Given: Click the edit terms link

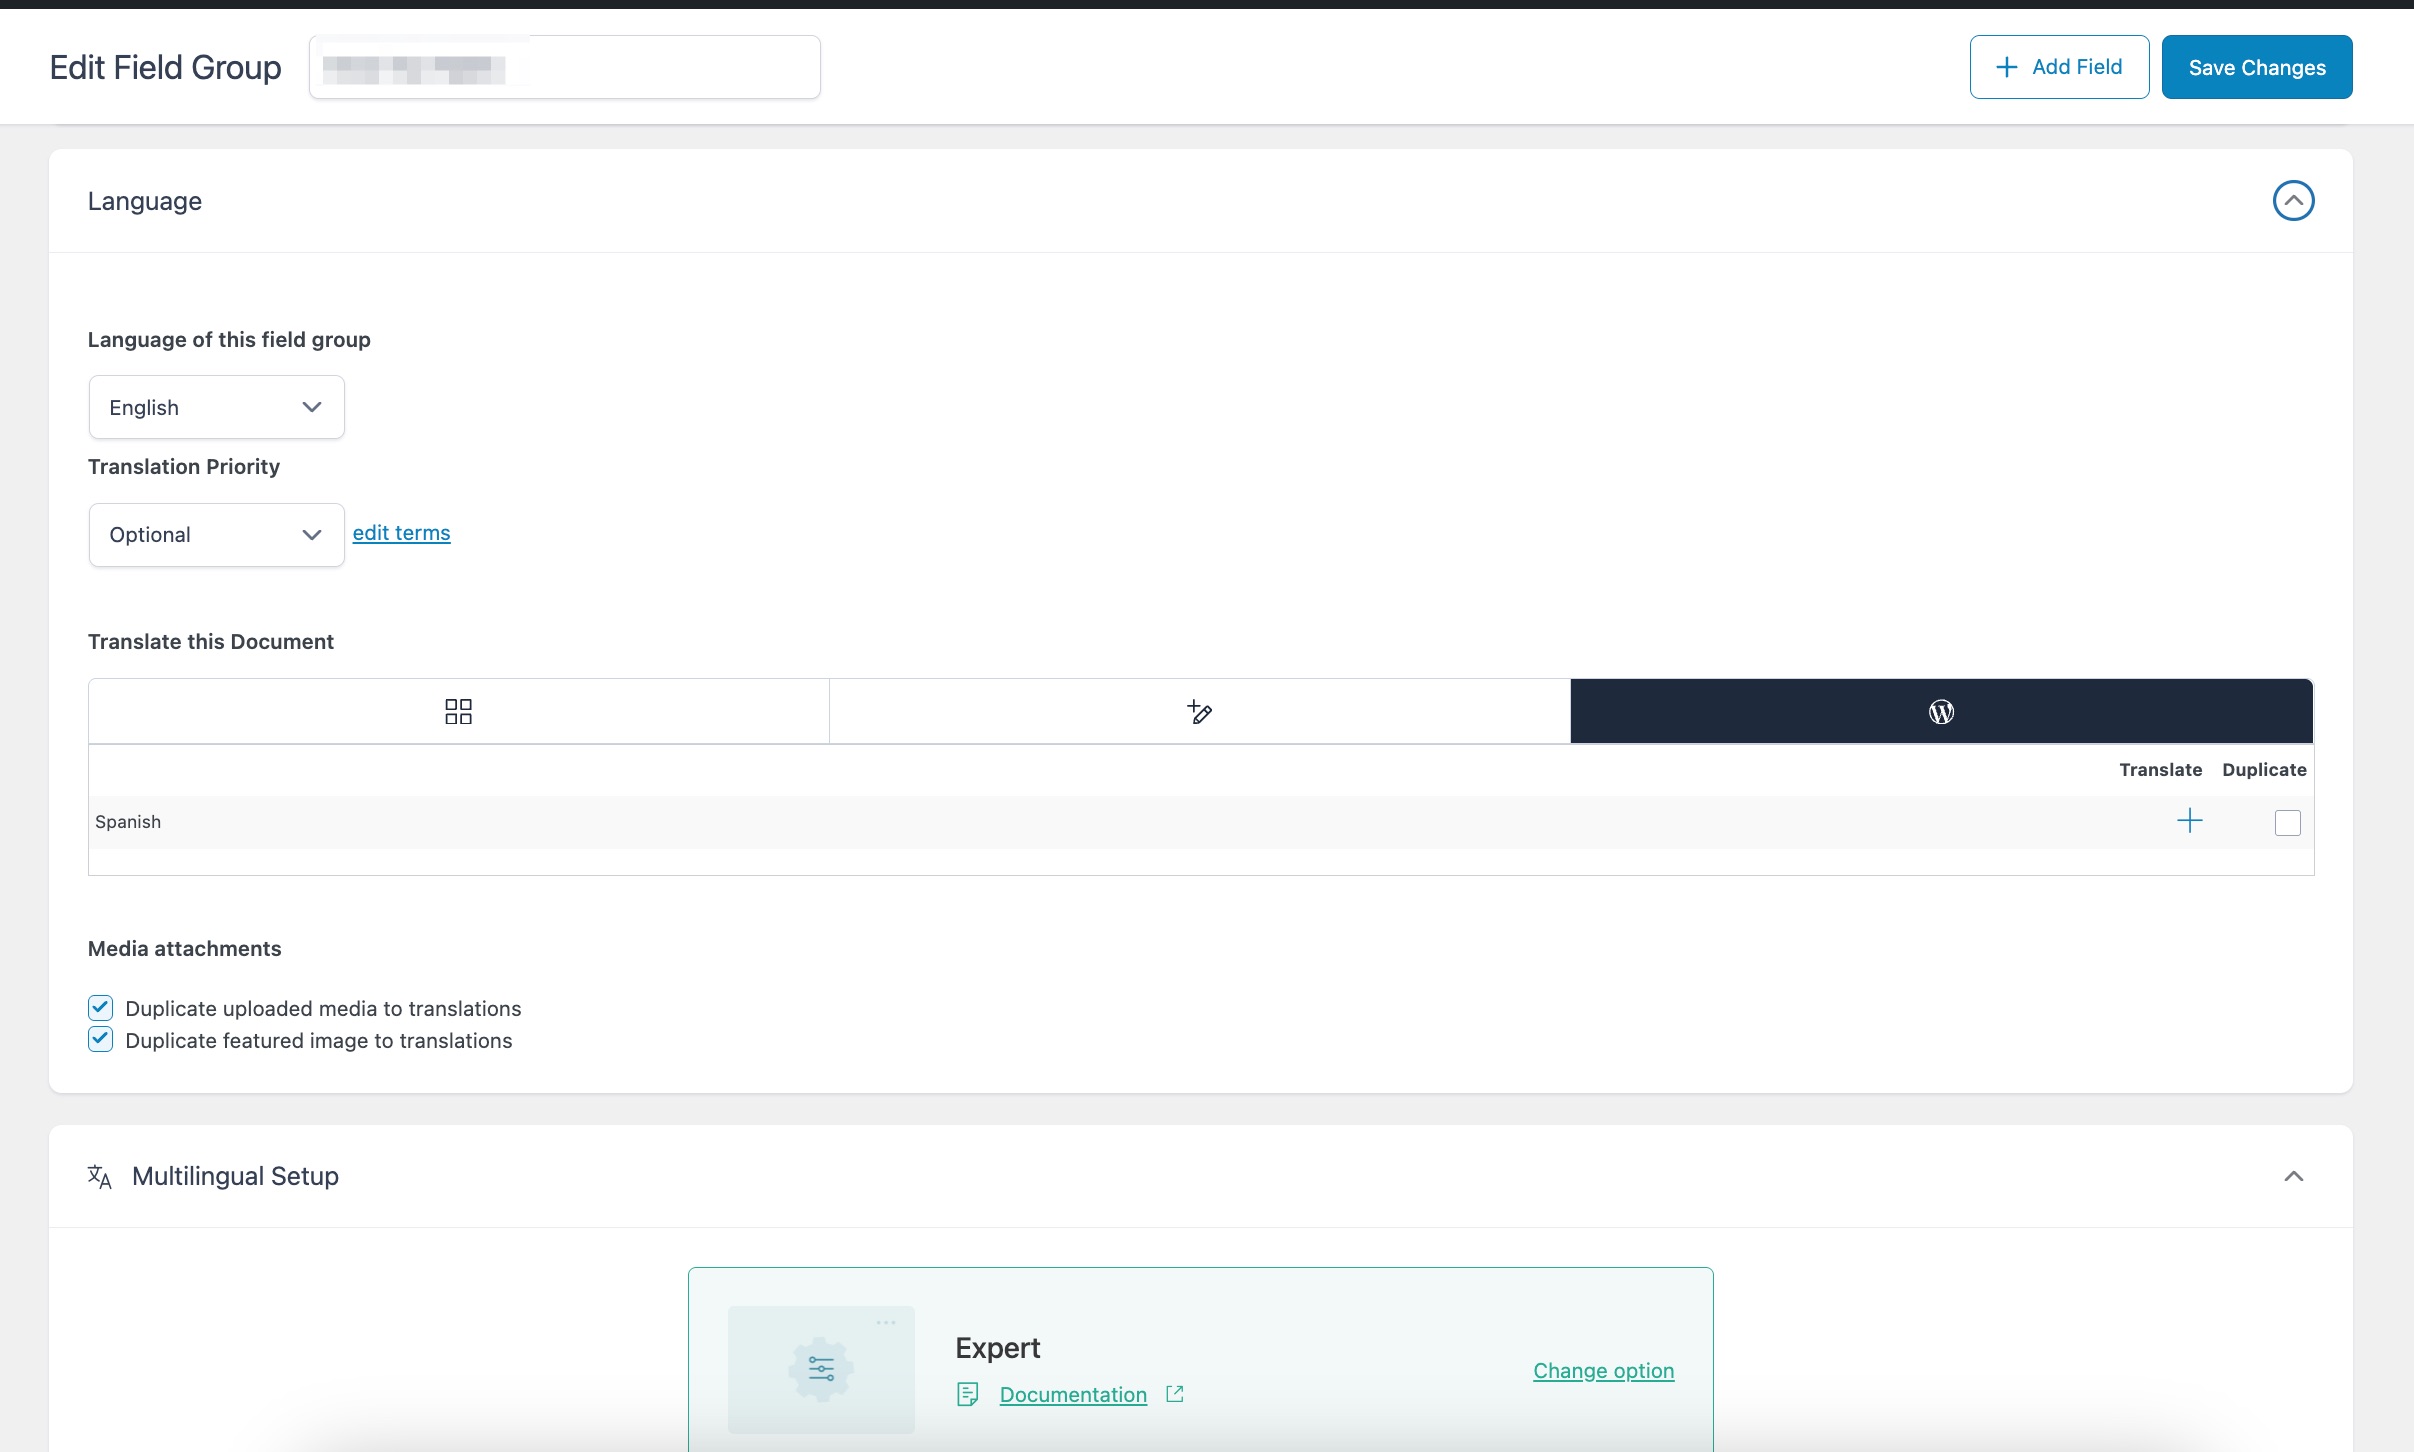Looking at the screenshot, I should click(x=401, y=533).
